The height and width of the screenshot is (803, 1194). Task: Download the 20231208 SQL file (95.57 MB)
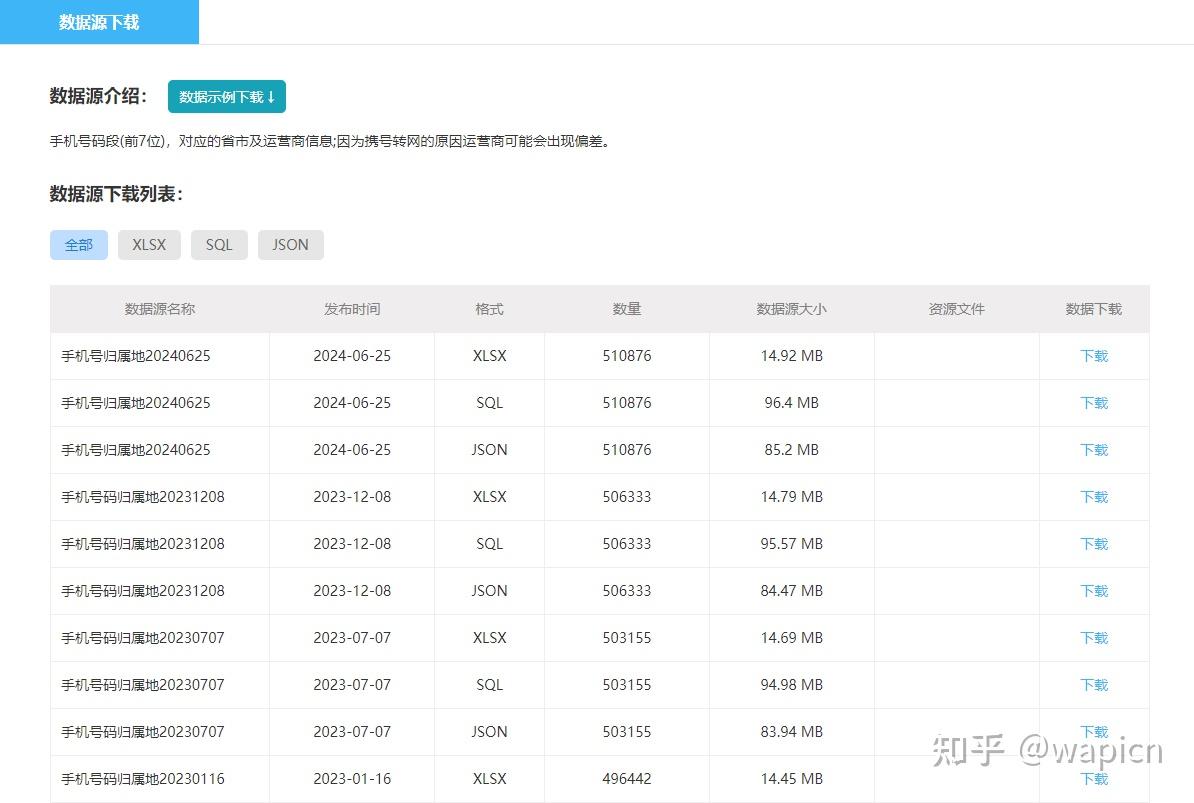pos(1094,544)
